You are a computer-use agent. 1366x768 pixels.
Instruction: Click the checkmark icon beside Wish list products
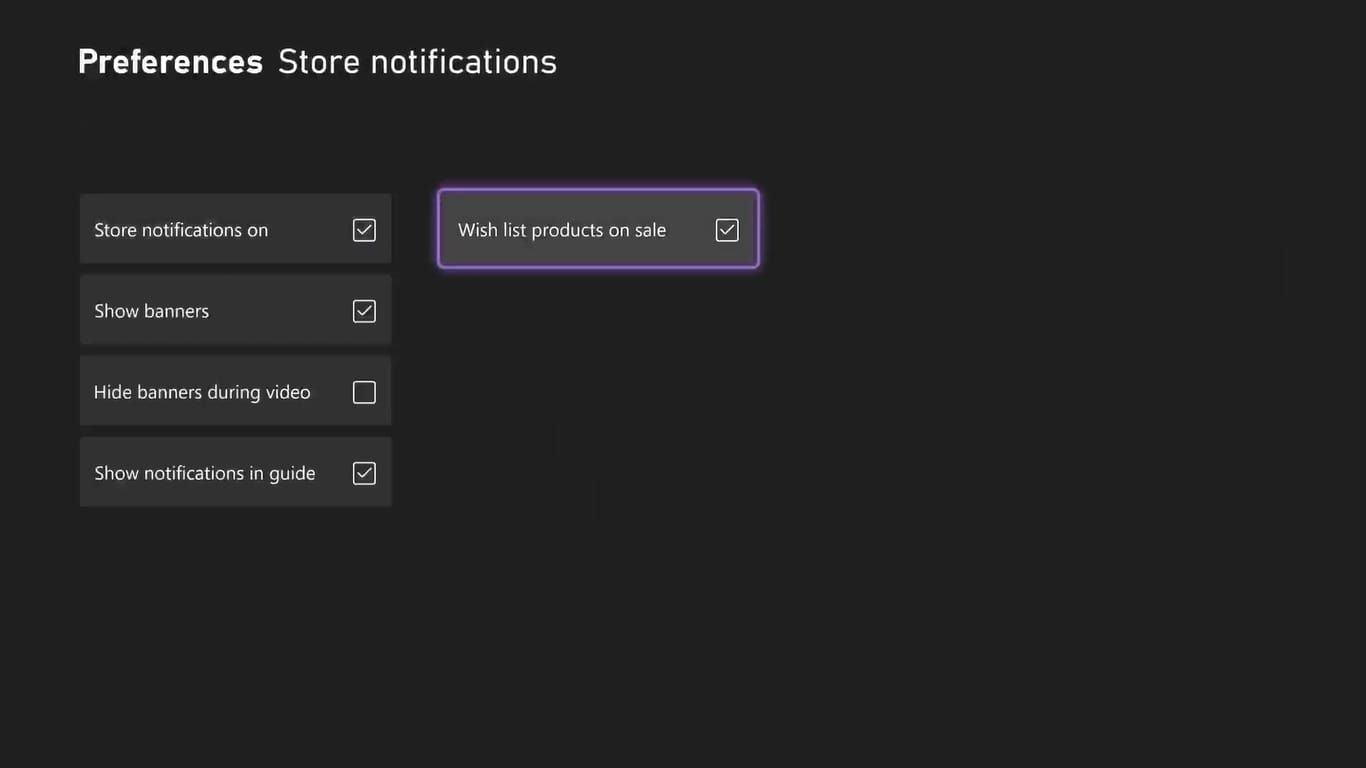click(x=727, y=230)
